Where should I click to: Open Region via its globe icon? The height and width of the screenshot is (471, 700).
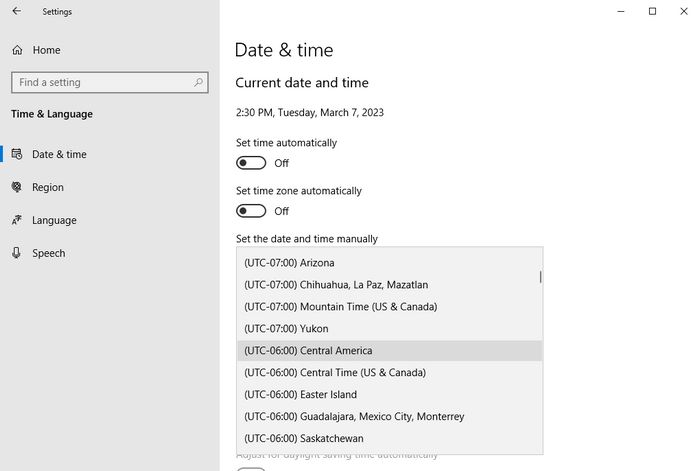pos(17,188)
